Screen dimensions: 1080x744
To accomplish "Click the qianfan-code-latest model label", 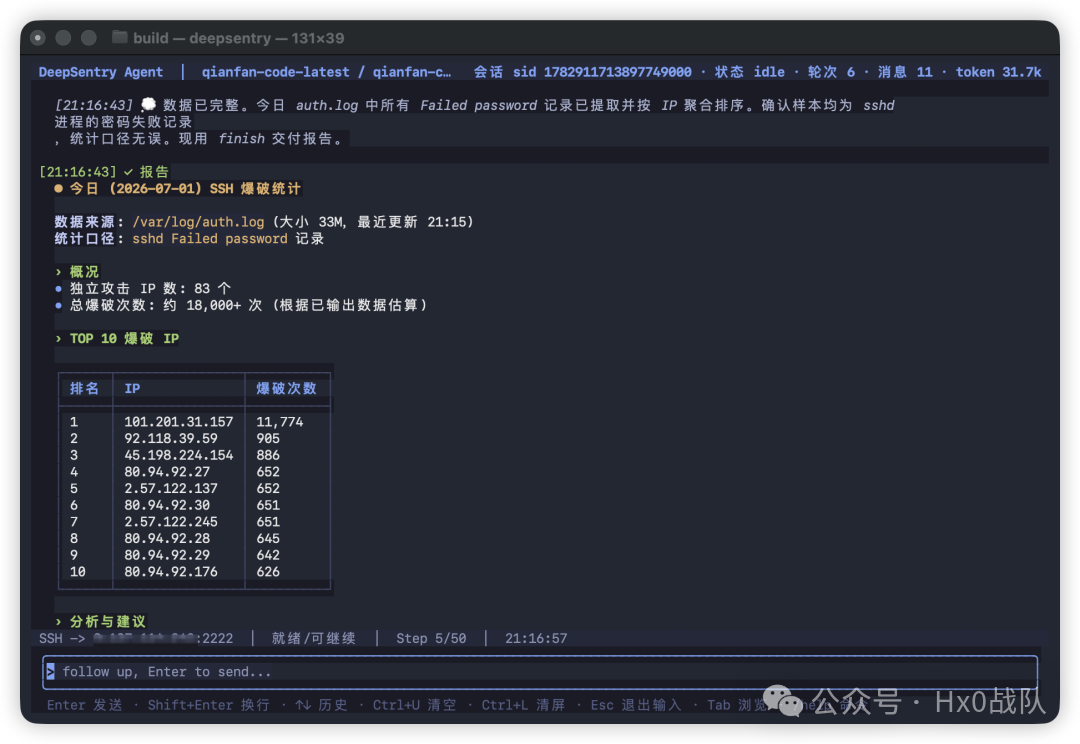I will point(276,72).
